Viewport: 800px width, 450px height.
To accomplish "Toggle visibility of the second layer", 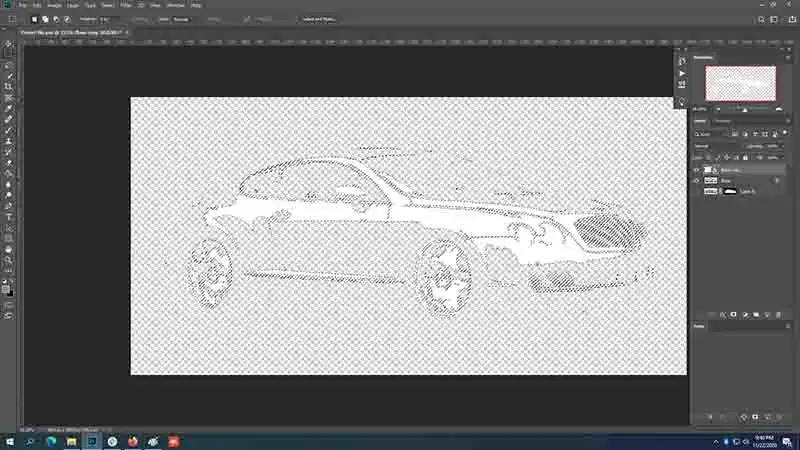I will pos(697,181).
